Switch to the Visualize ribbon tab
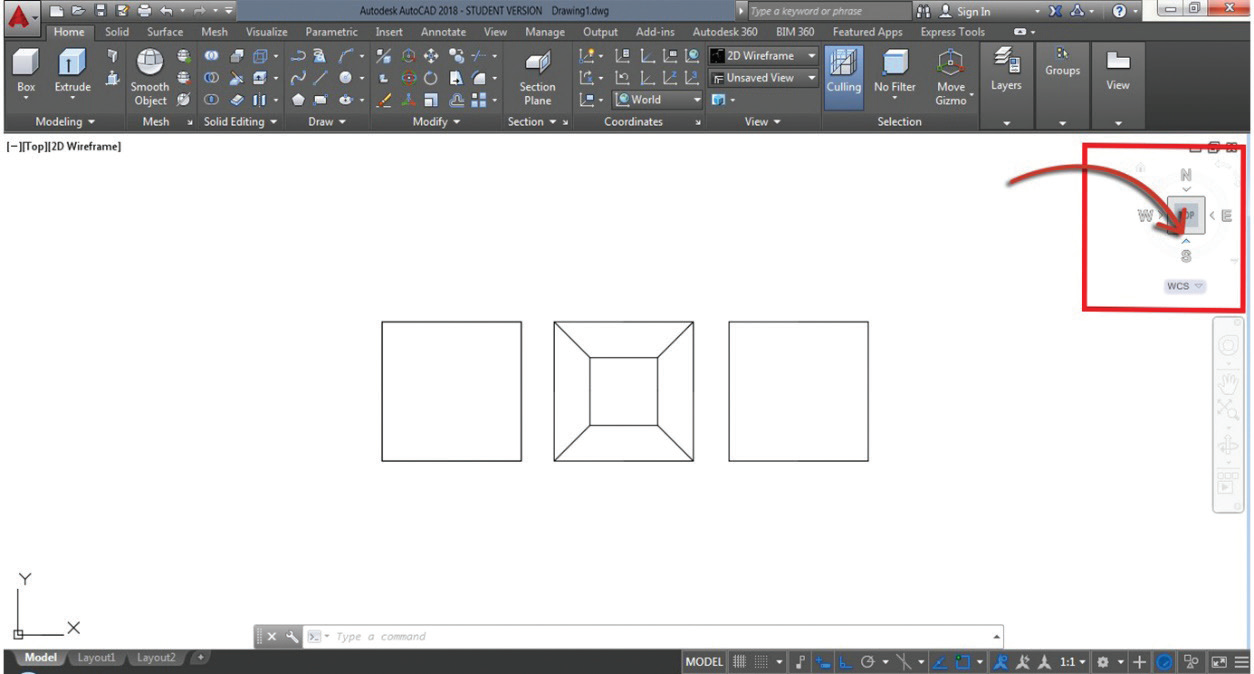Image resolution: width=1254 pixels, height=674 pixels. [x=266, y=32]
